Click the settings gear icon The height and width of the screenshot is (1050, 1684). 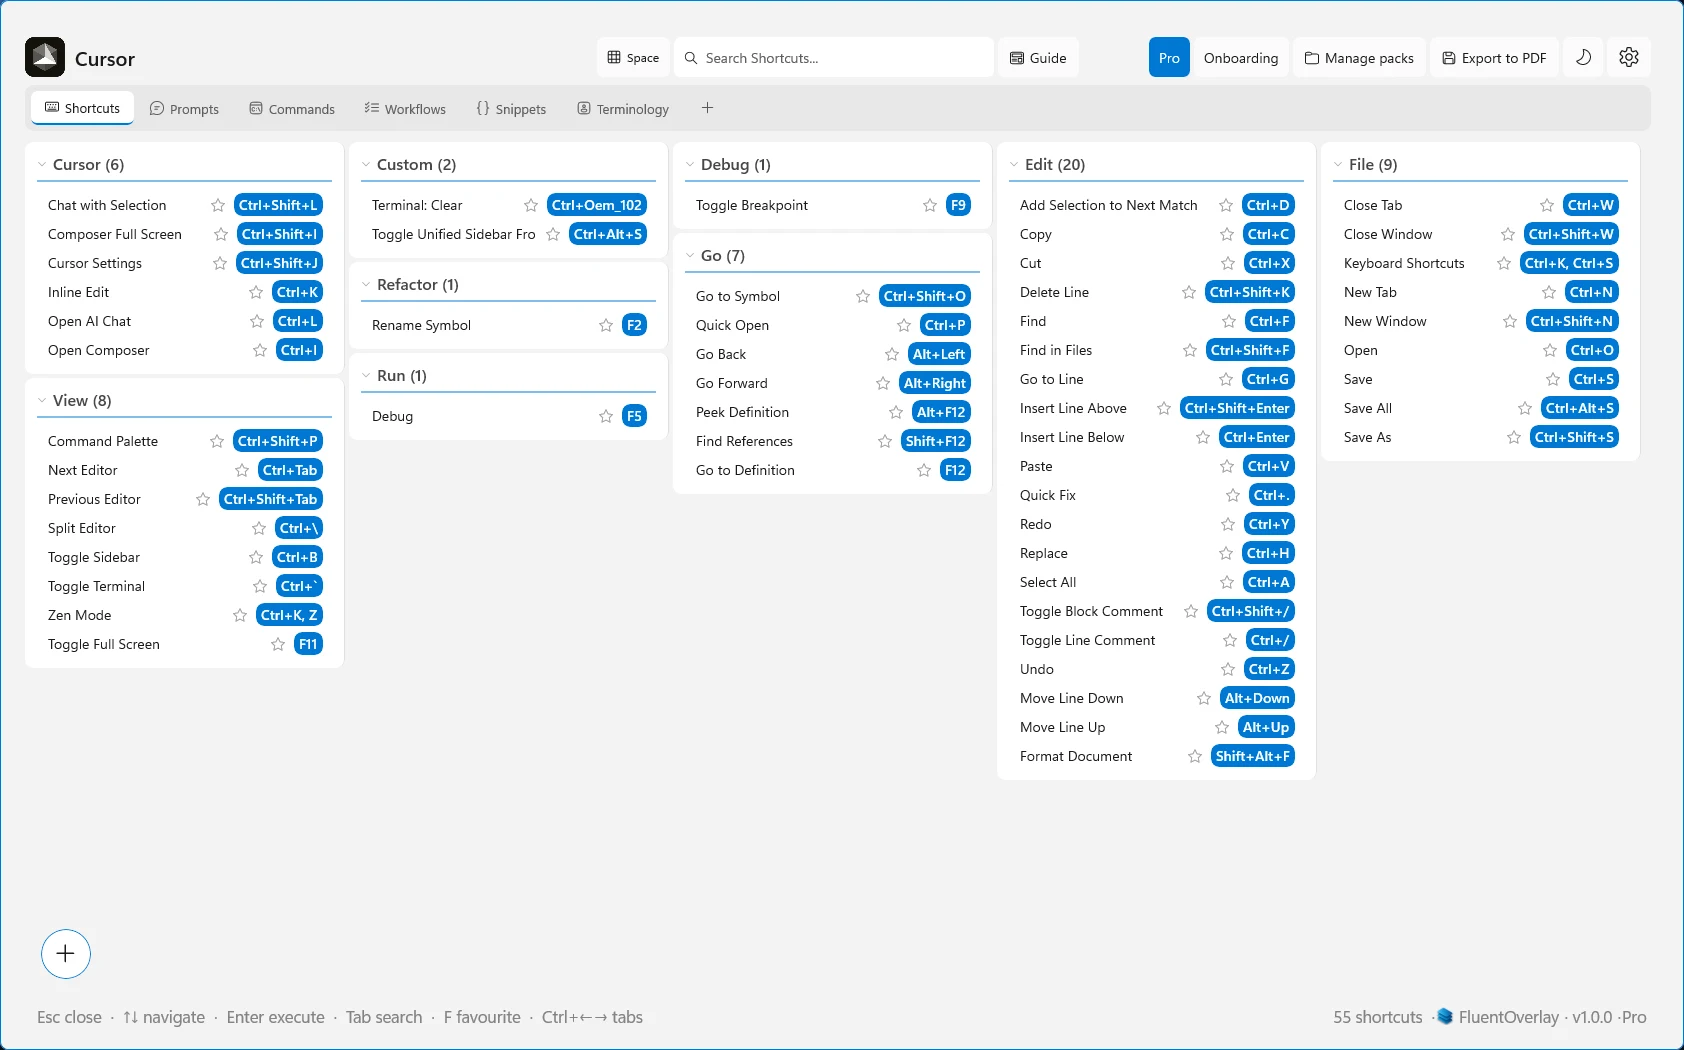point(1629,57)
